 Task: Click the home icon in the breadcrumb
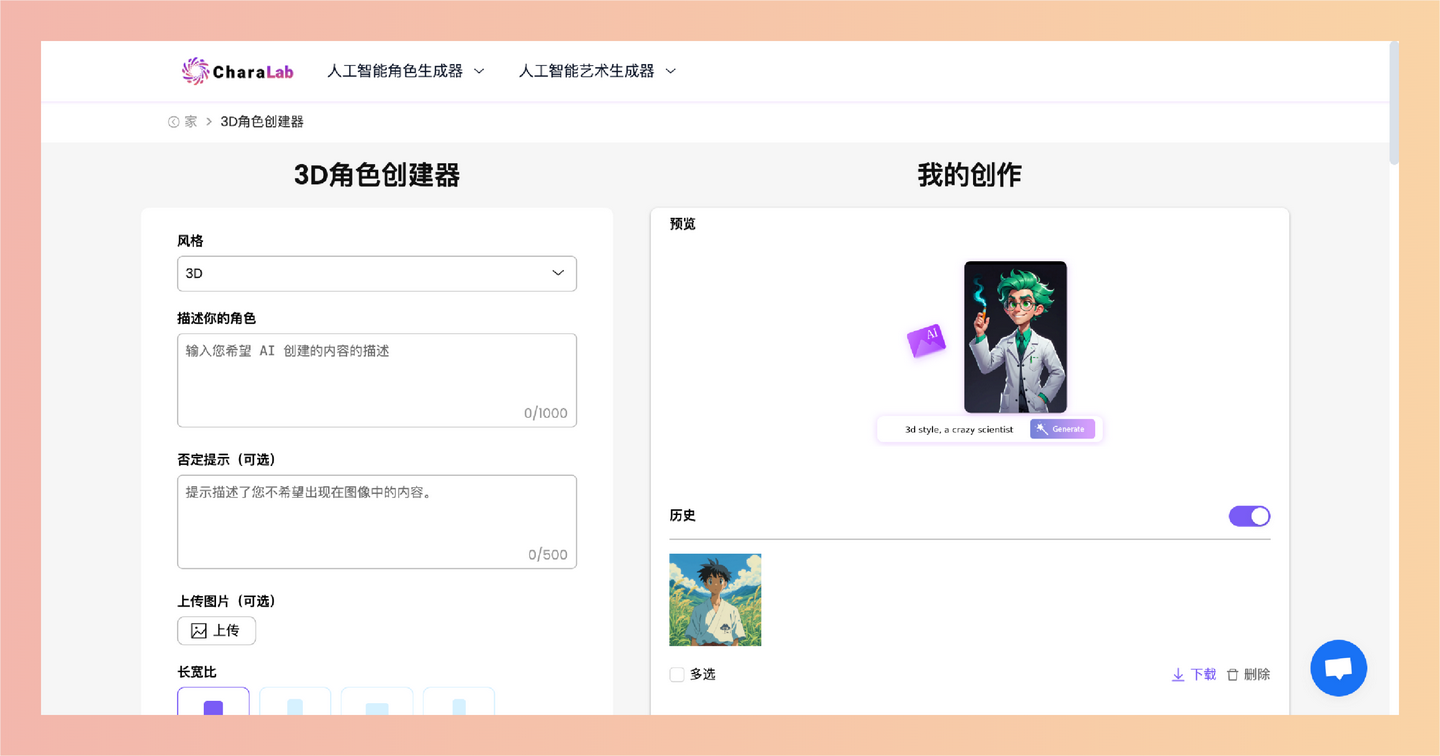[173, 121]
